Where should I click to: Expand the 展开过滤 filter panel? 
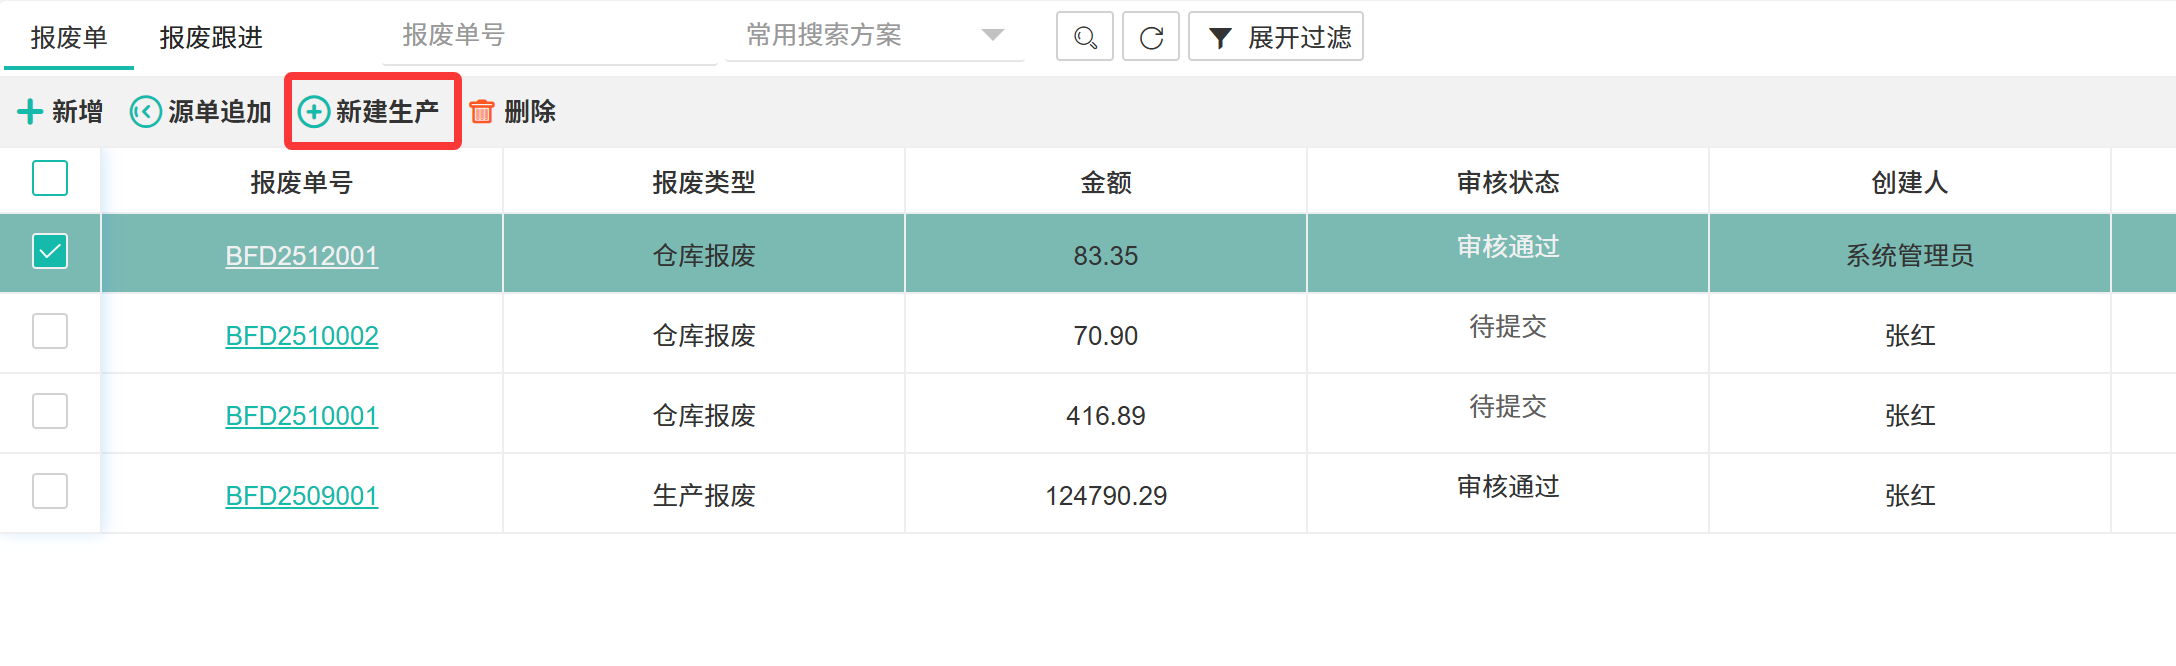[x=1298, y=38]
